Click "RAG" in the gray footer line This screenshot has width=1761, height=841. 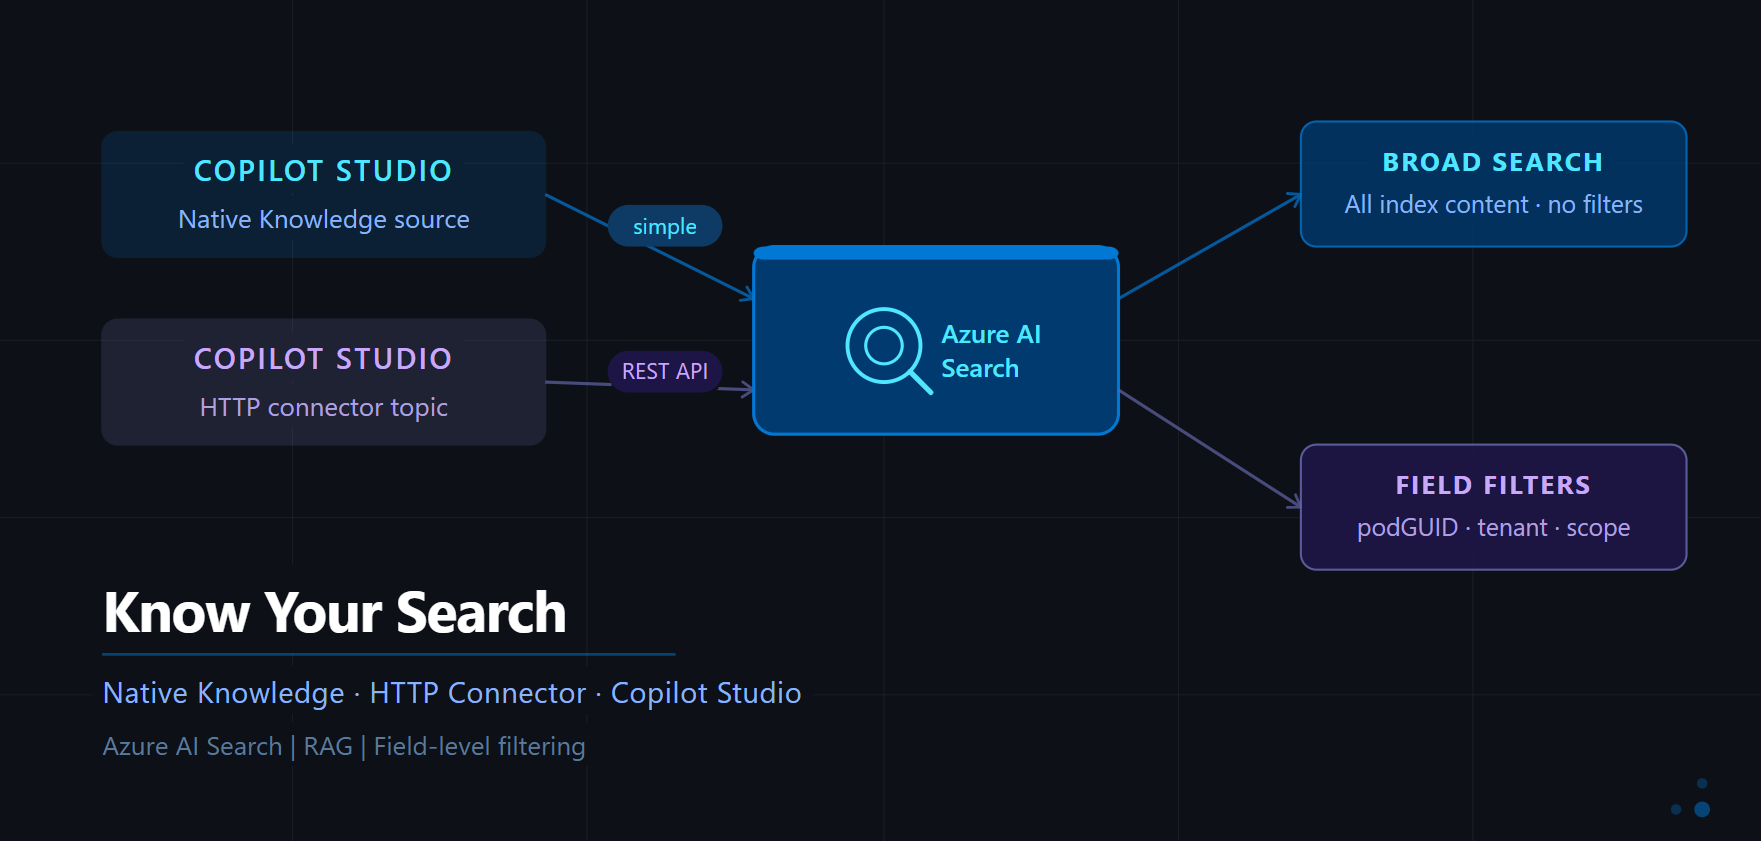point(327,747)
